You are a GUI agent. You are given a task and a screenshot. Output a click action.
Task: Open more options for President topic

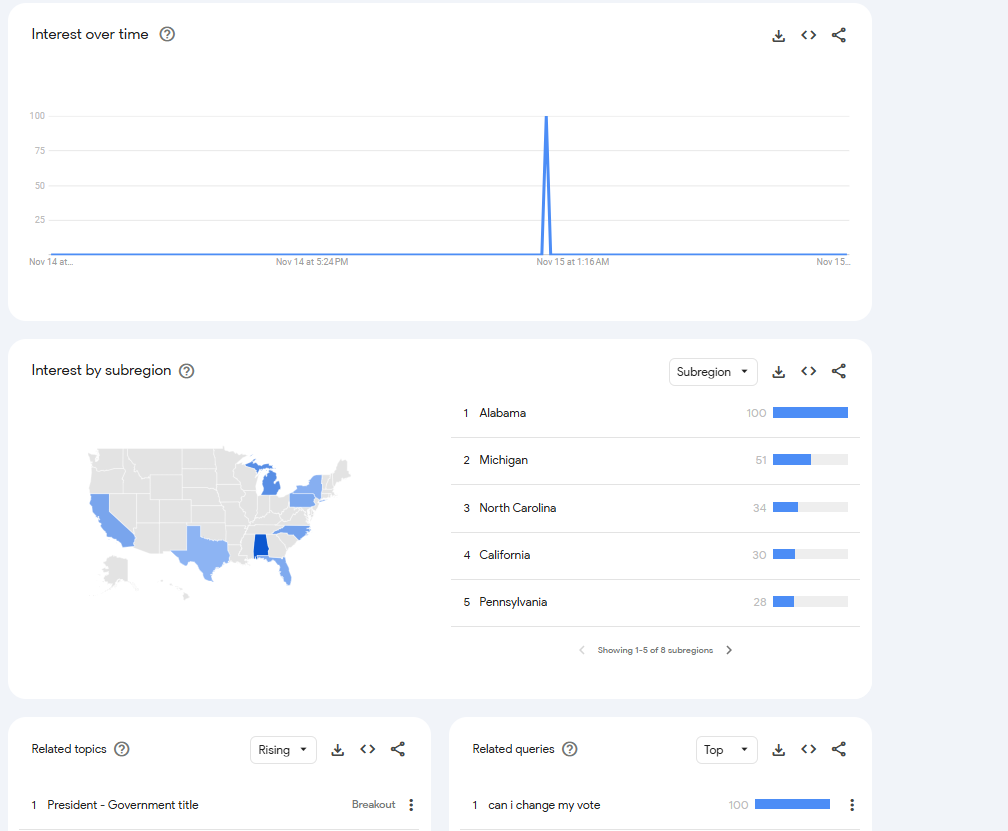(x=411, y=805)
